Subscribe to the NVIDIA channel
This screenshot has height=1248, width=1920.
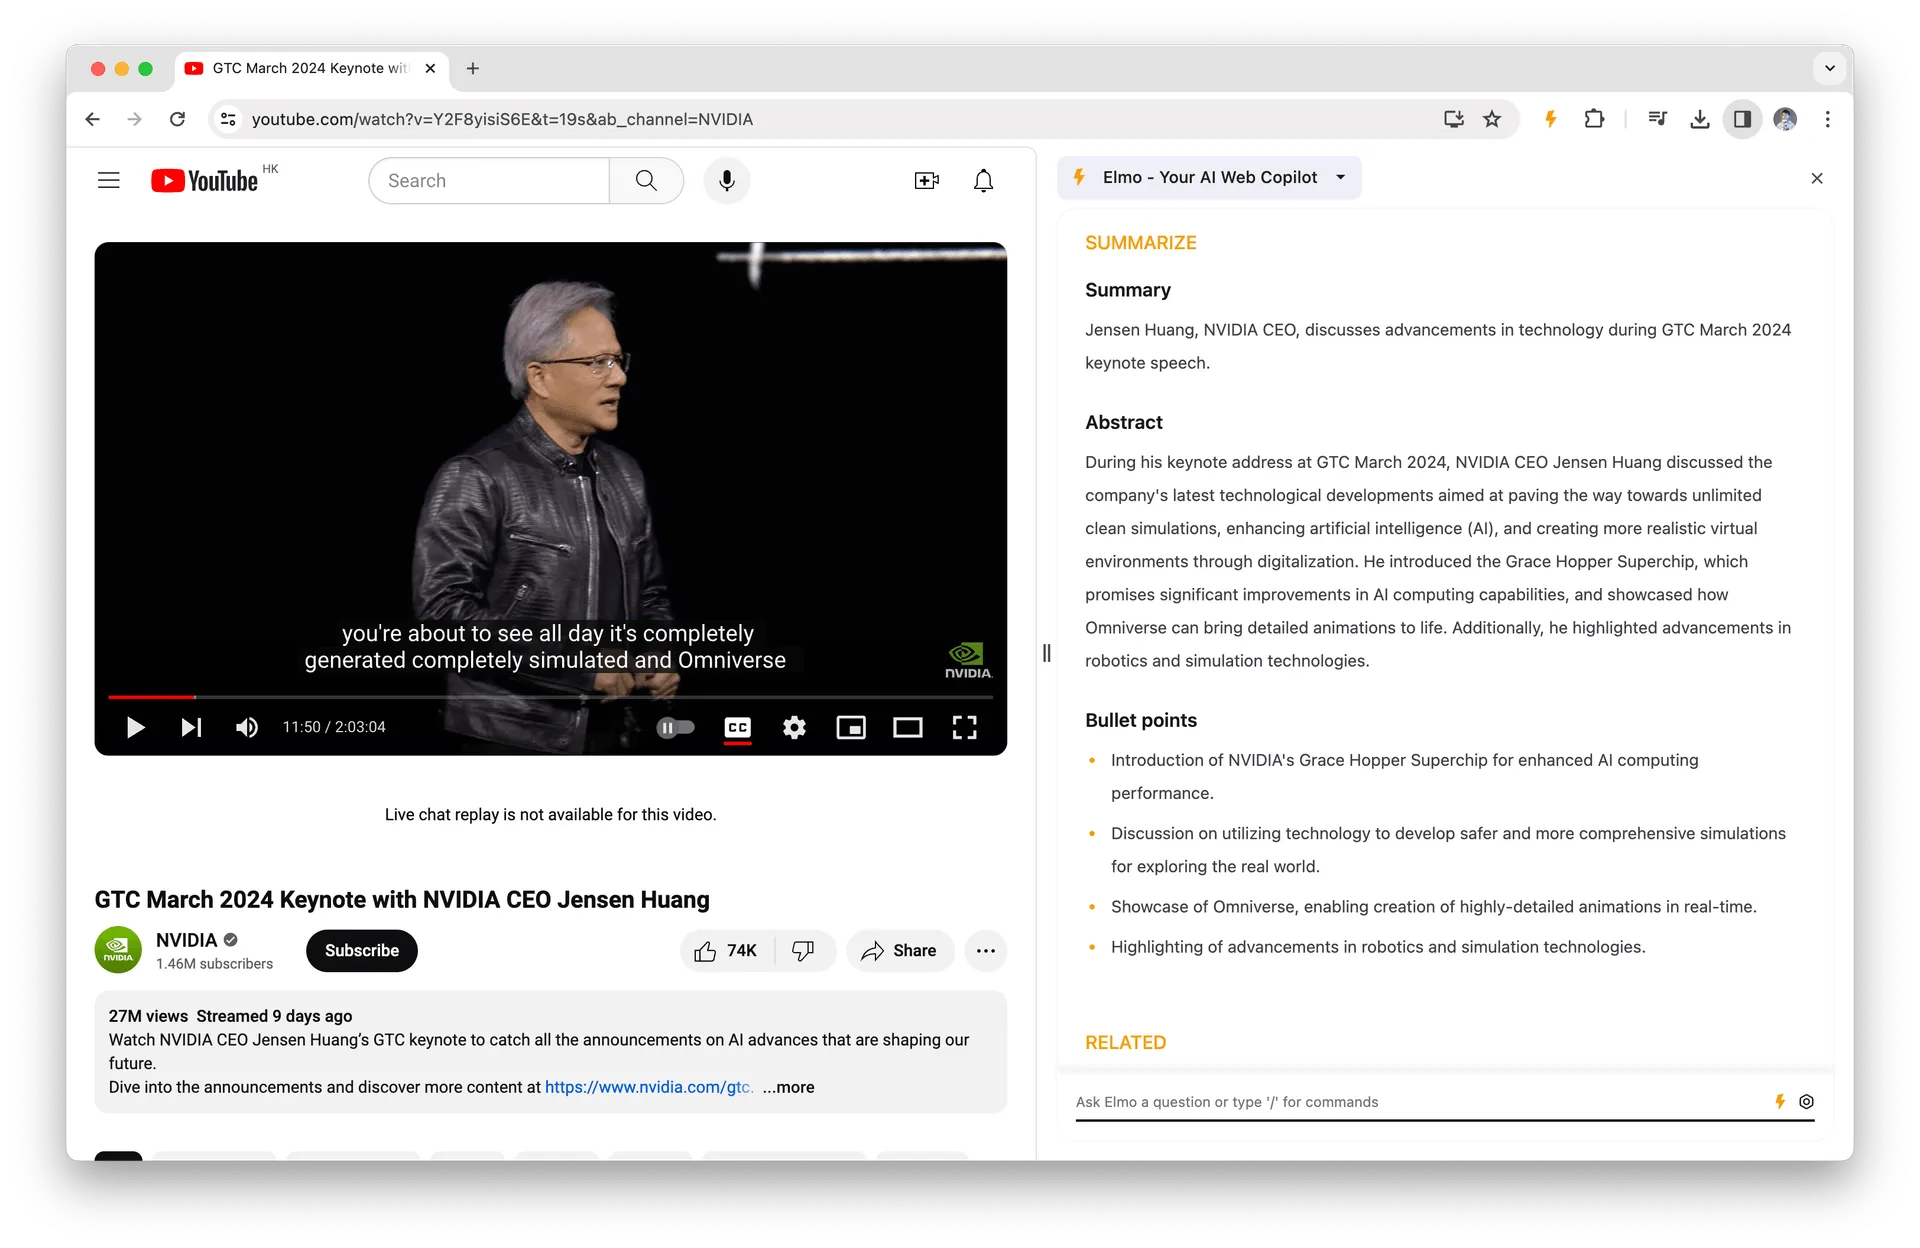click(x=361, y=951)
